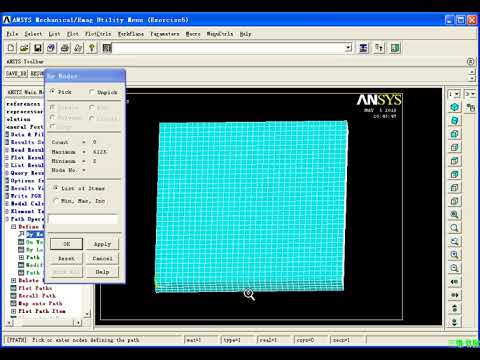Switch to Back view icon
The height and width of the screenshot is (360, 480).
(x=454, y=174)
